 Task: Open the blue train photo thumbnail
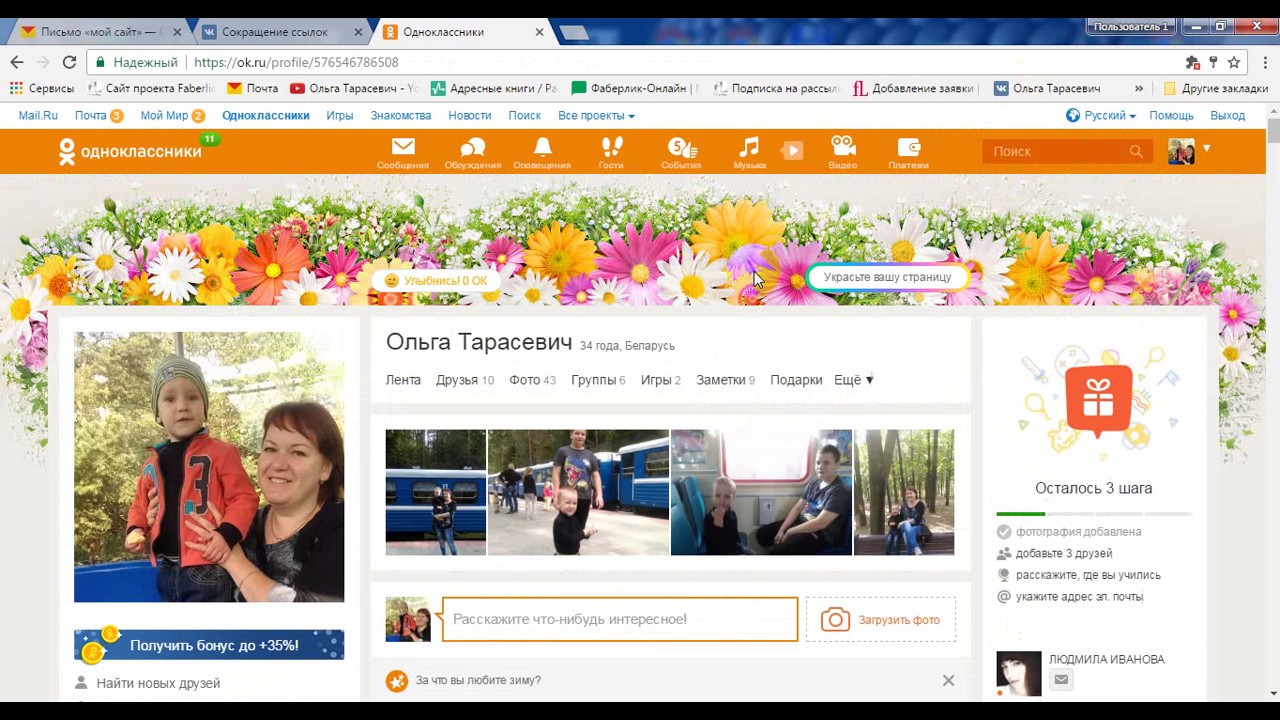436,492
